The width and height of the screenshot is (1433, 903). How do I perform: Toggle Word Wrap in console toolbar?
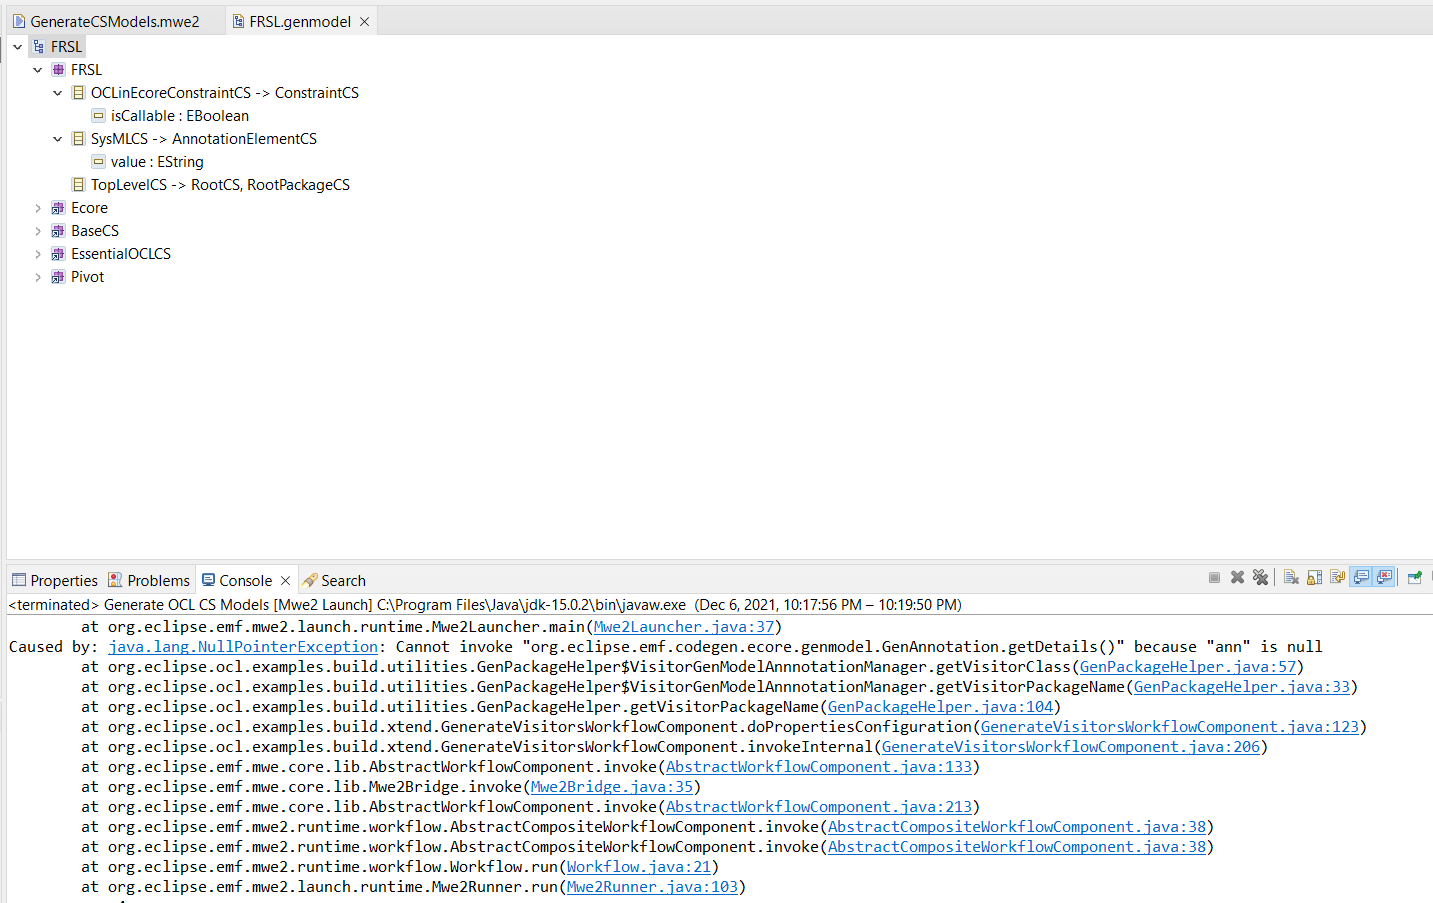(x=1337, y=578)
